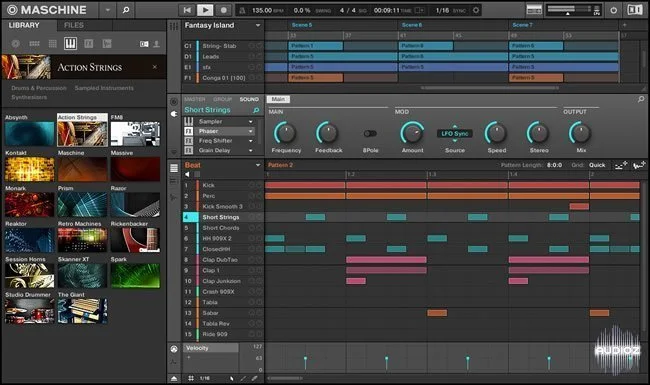Open the Main parameter page tab
This screenshot has width=650, height=385.
pos(278,99)
